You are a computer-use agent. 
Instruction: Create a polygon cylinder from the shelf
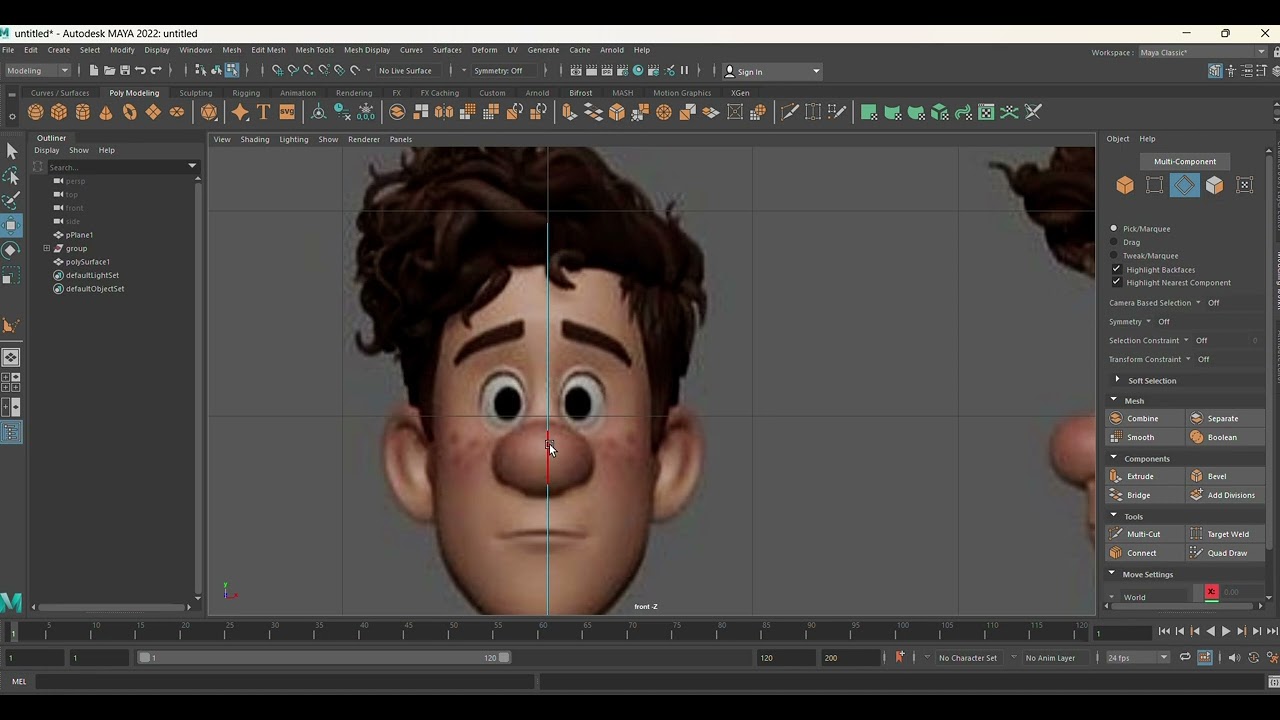(x=83, y=112)
